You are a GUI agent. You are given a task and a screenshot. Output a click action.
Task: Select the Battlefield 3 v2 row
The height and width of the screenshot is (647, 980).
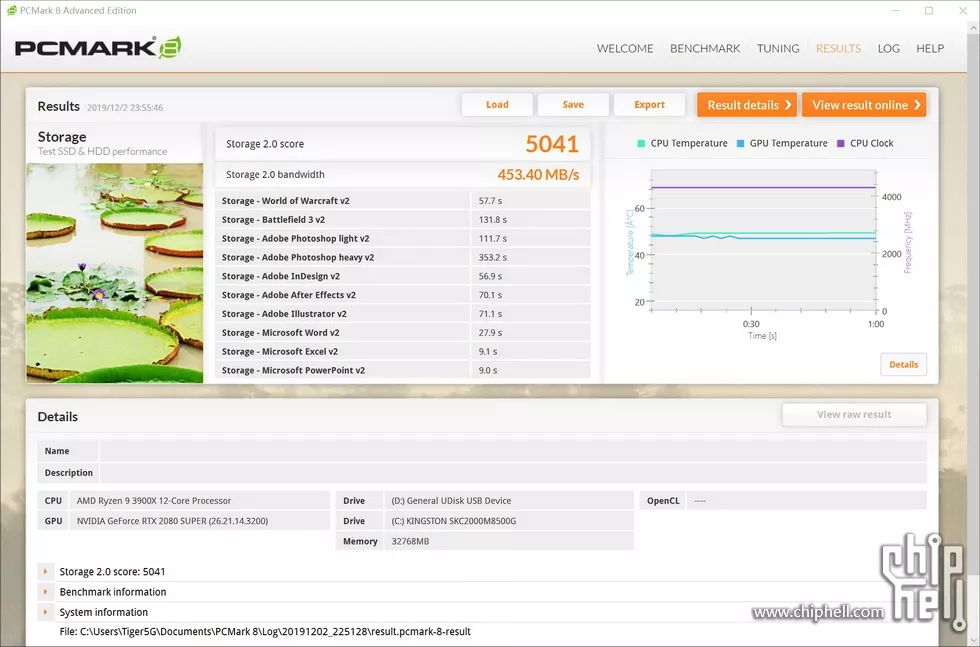tap(402, 219)
